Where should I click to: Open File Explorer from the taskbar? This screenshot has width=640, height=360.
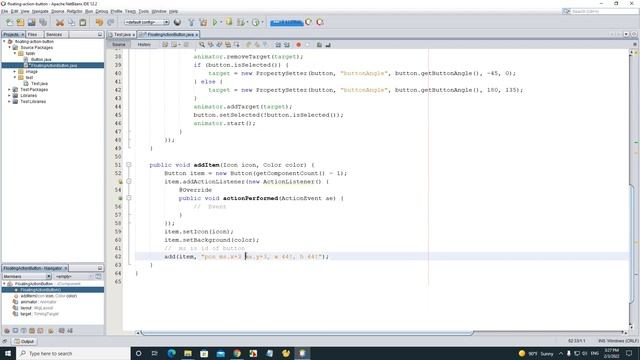[x=188, y=353]
